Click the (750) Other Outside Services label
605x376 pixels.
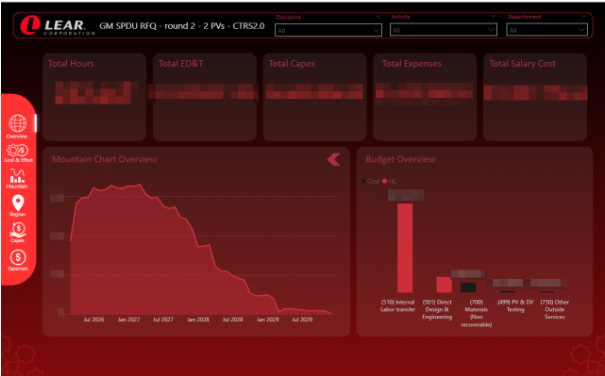tap(555, 310)
